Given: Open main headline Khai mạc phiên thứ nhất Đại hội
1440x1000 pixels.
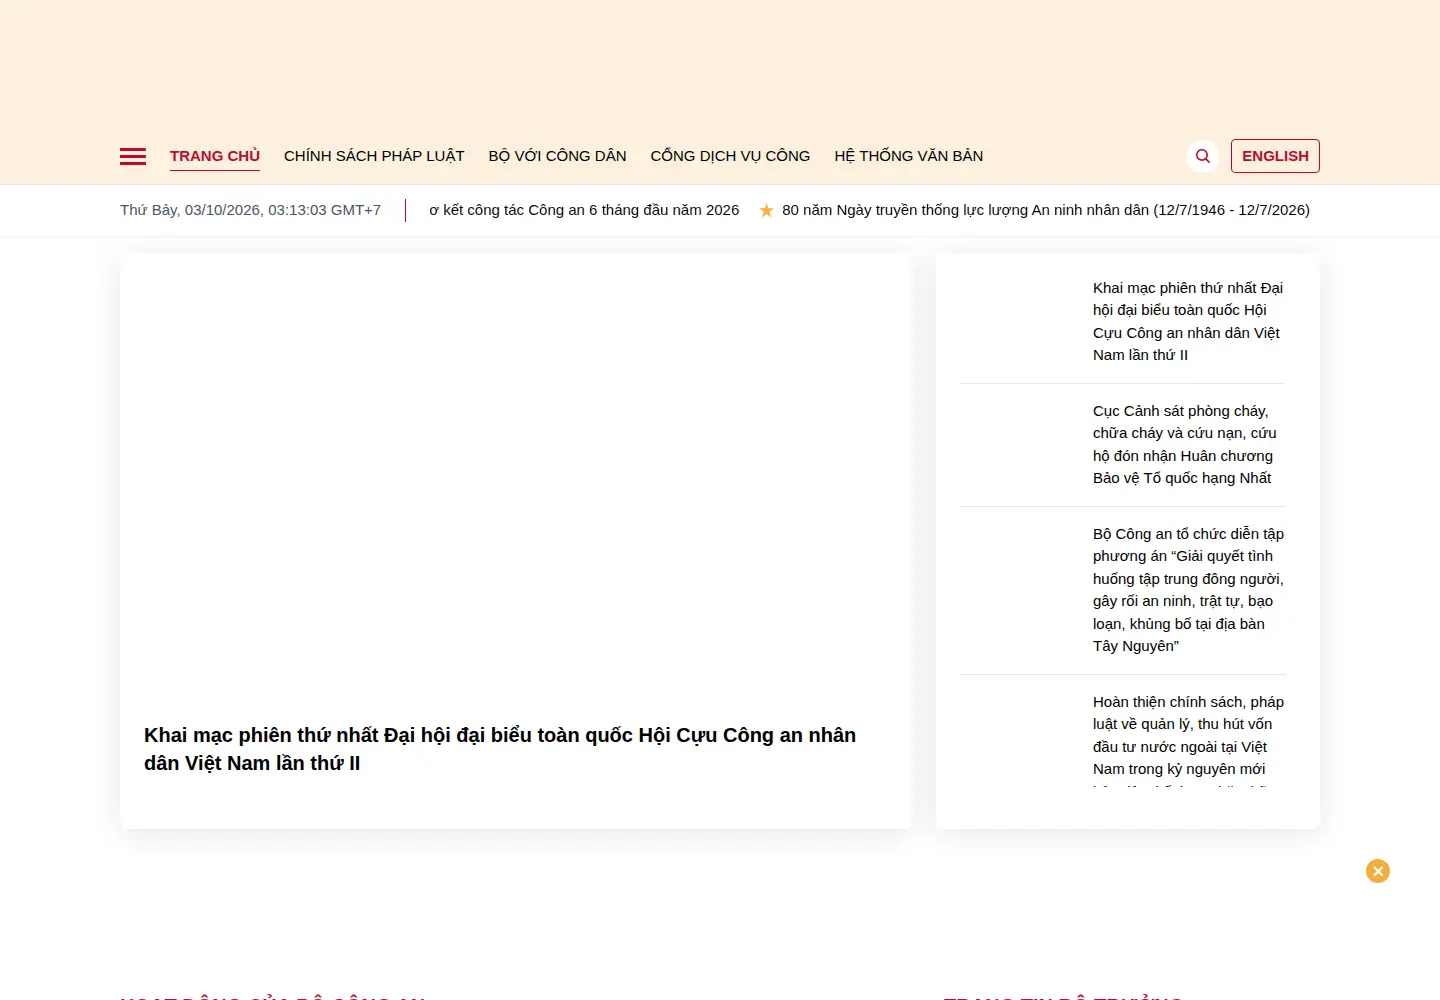Looking at the screenshot, I should [500, 749].
